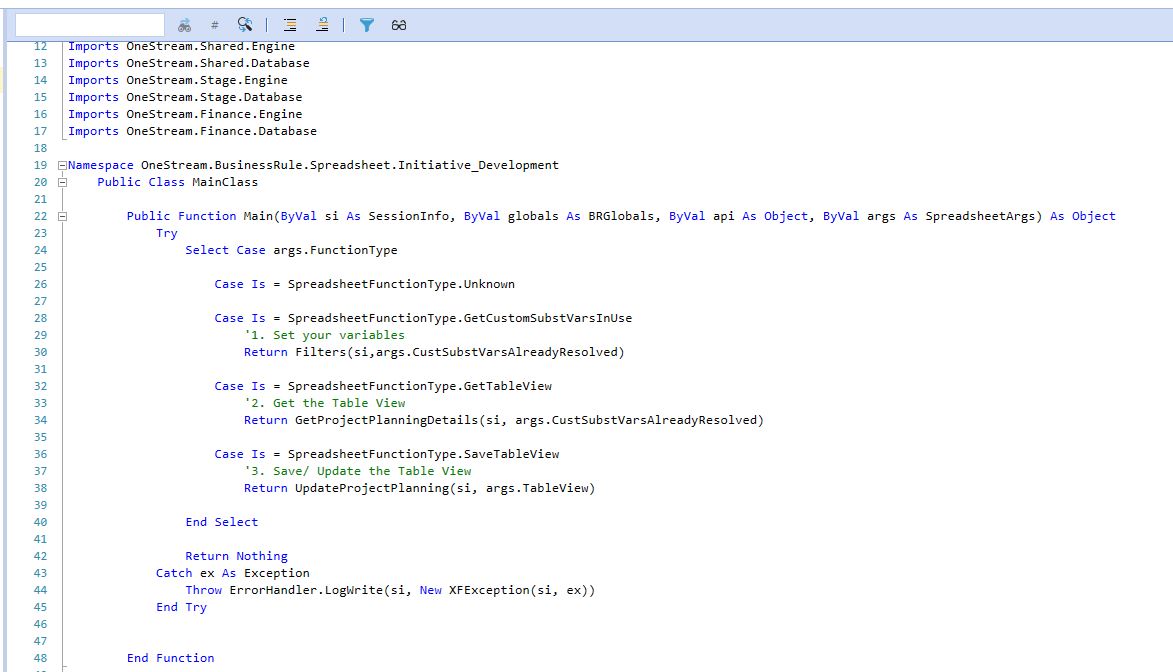Screen dimensions: 1173x672
Task: Place cursor on the End Function line
Action: (170, 657)
